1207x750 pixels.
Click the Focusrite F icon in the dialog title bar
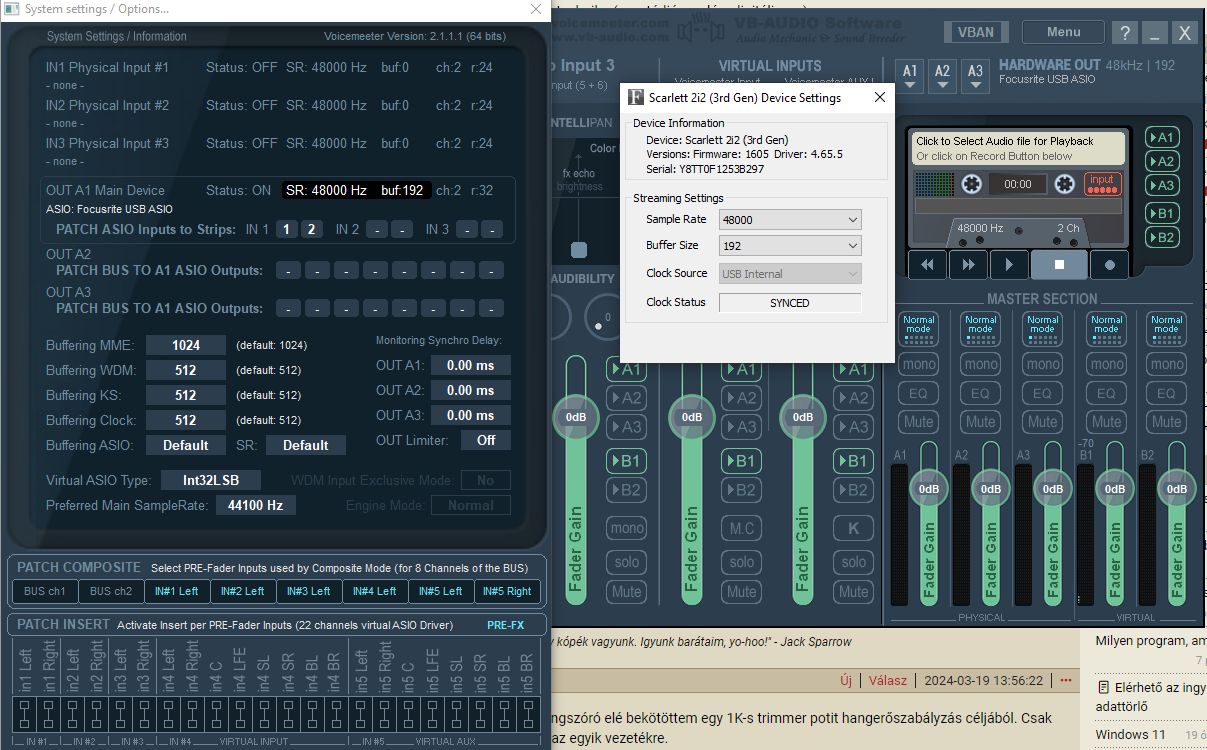point(635,97)
